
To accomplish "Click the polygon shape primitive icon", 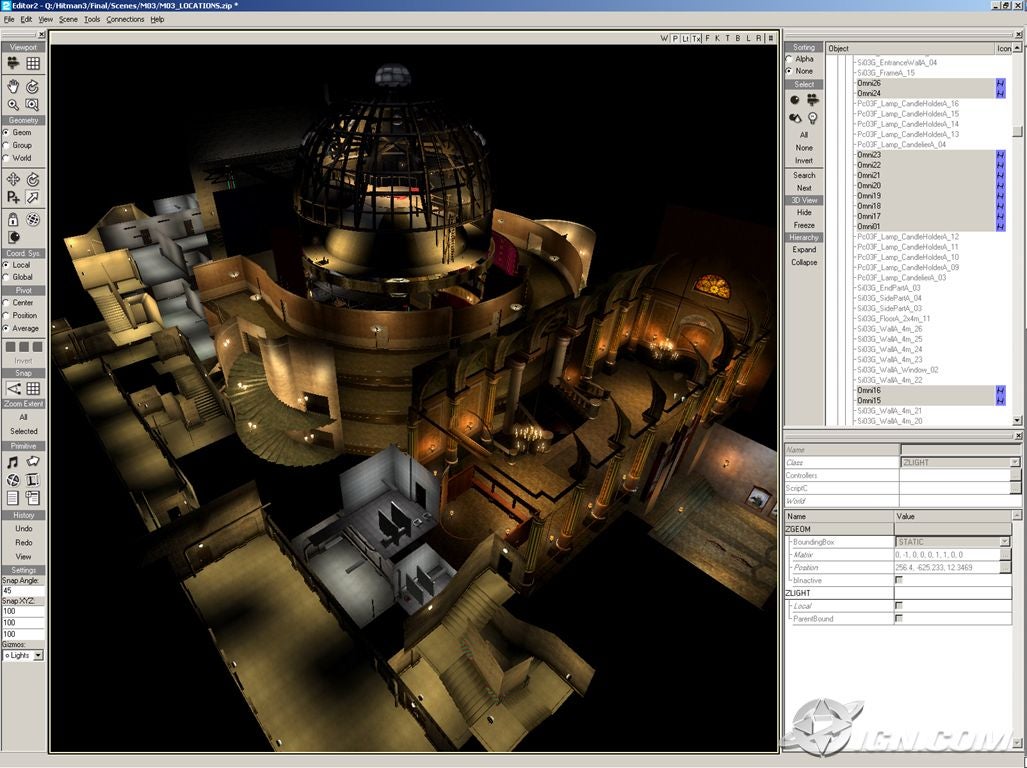I will click(x=33, y=463).
